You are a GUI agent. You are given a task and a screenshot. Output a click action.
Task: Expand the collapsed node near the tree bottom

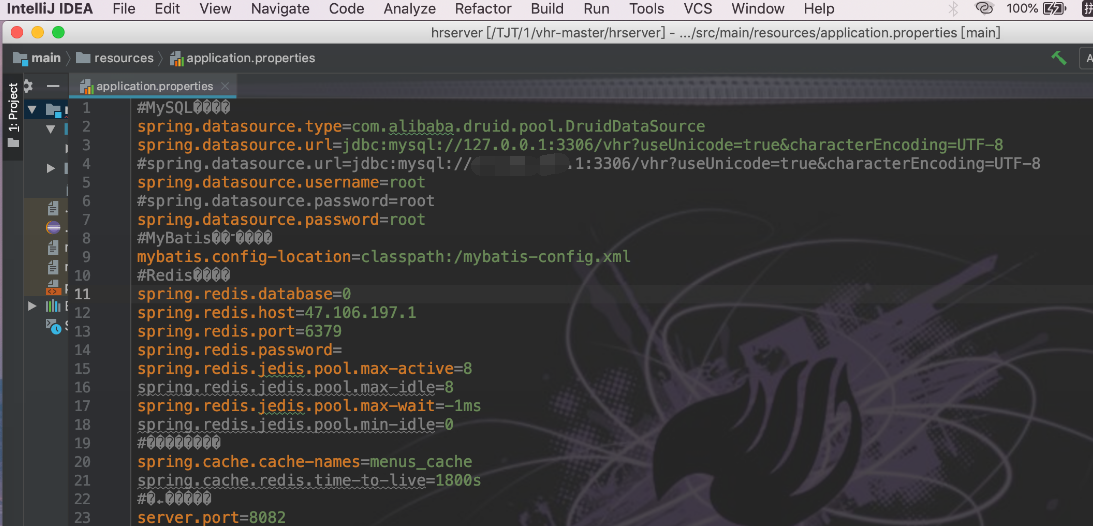33,305
